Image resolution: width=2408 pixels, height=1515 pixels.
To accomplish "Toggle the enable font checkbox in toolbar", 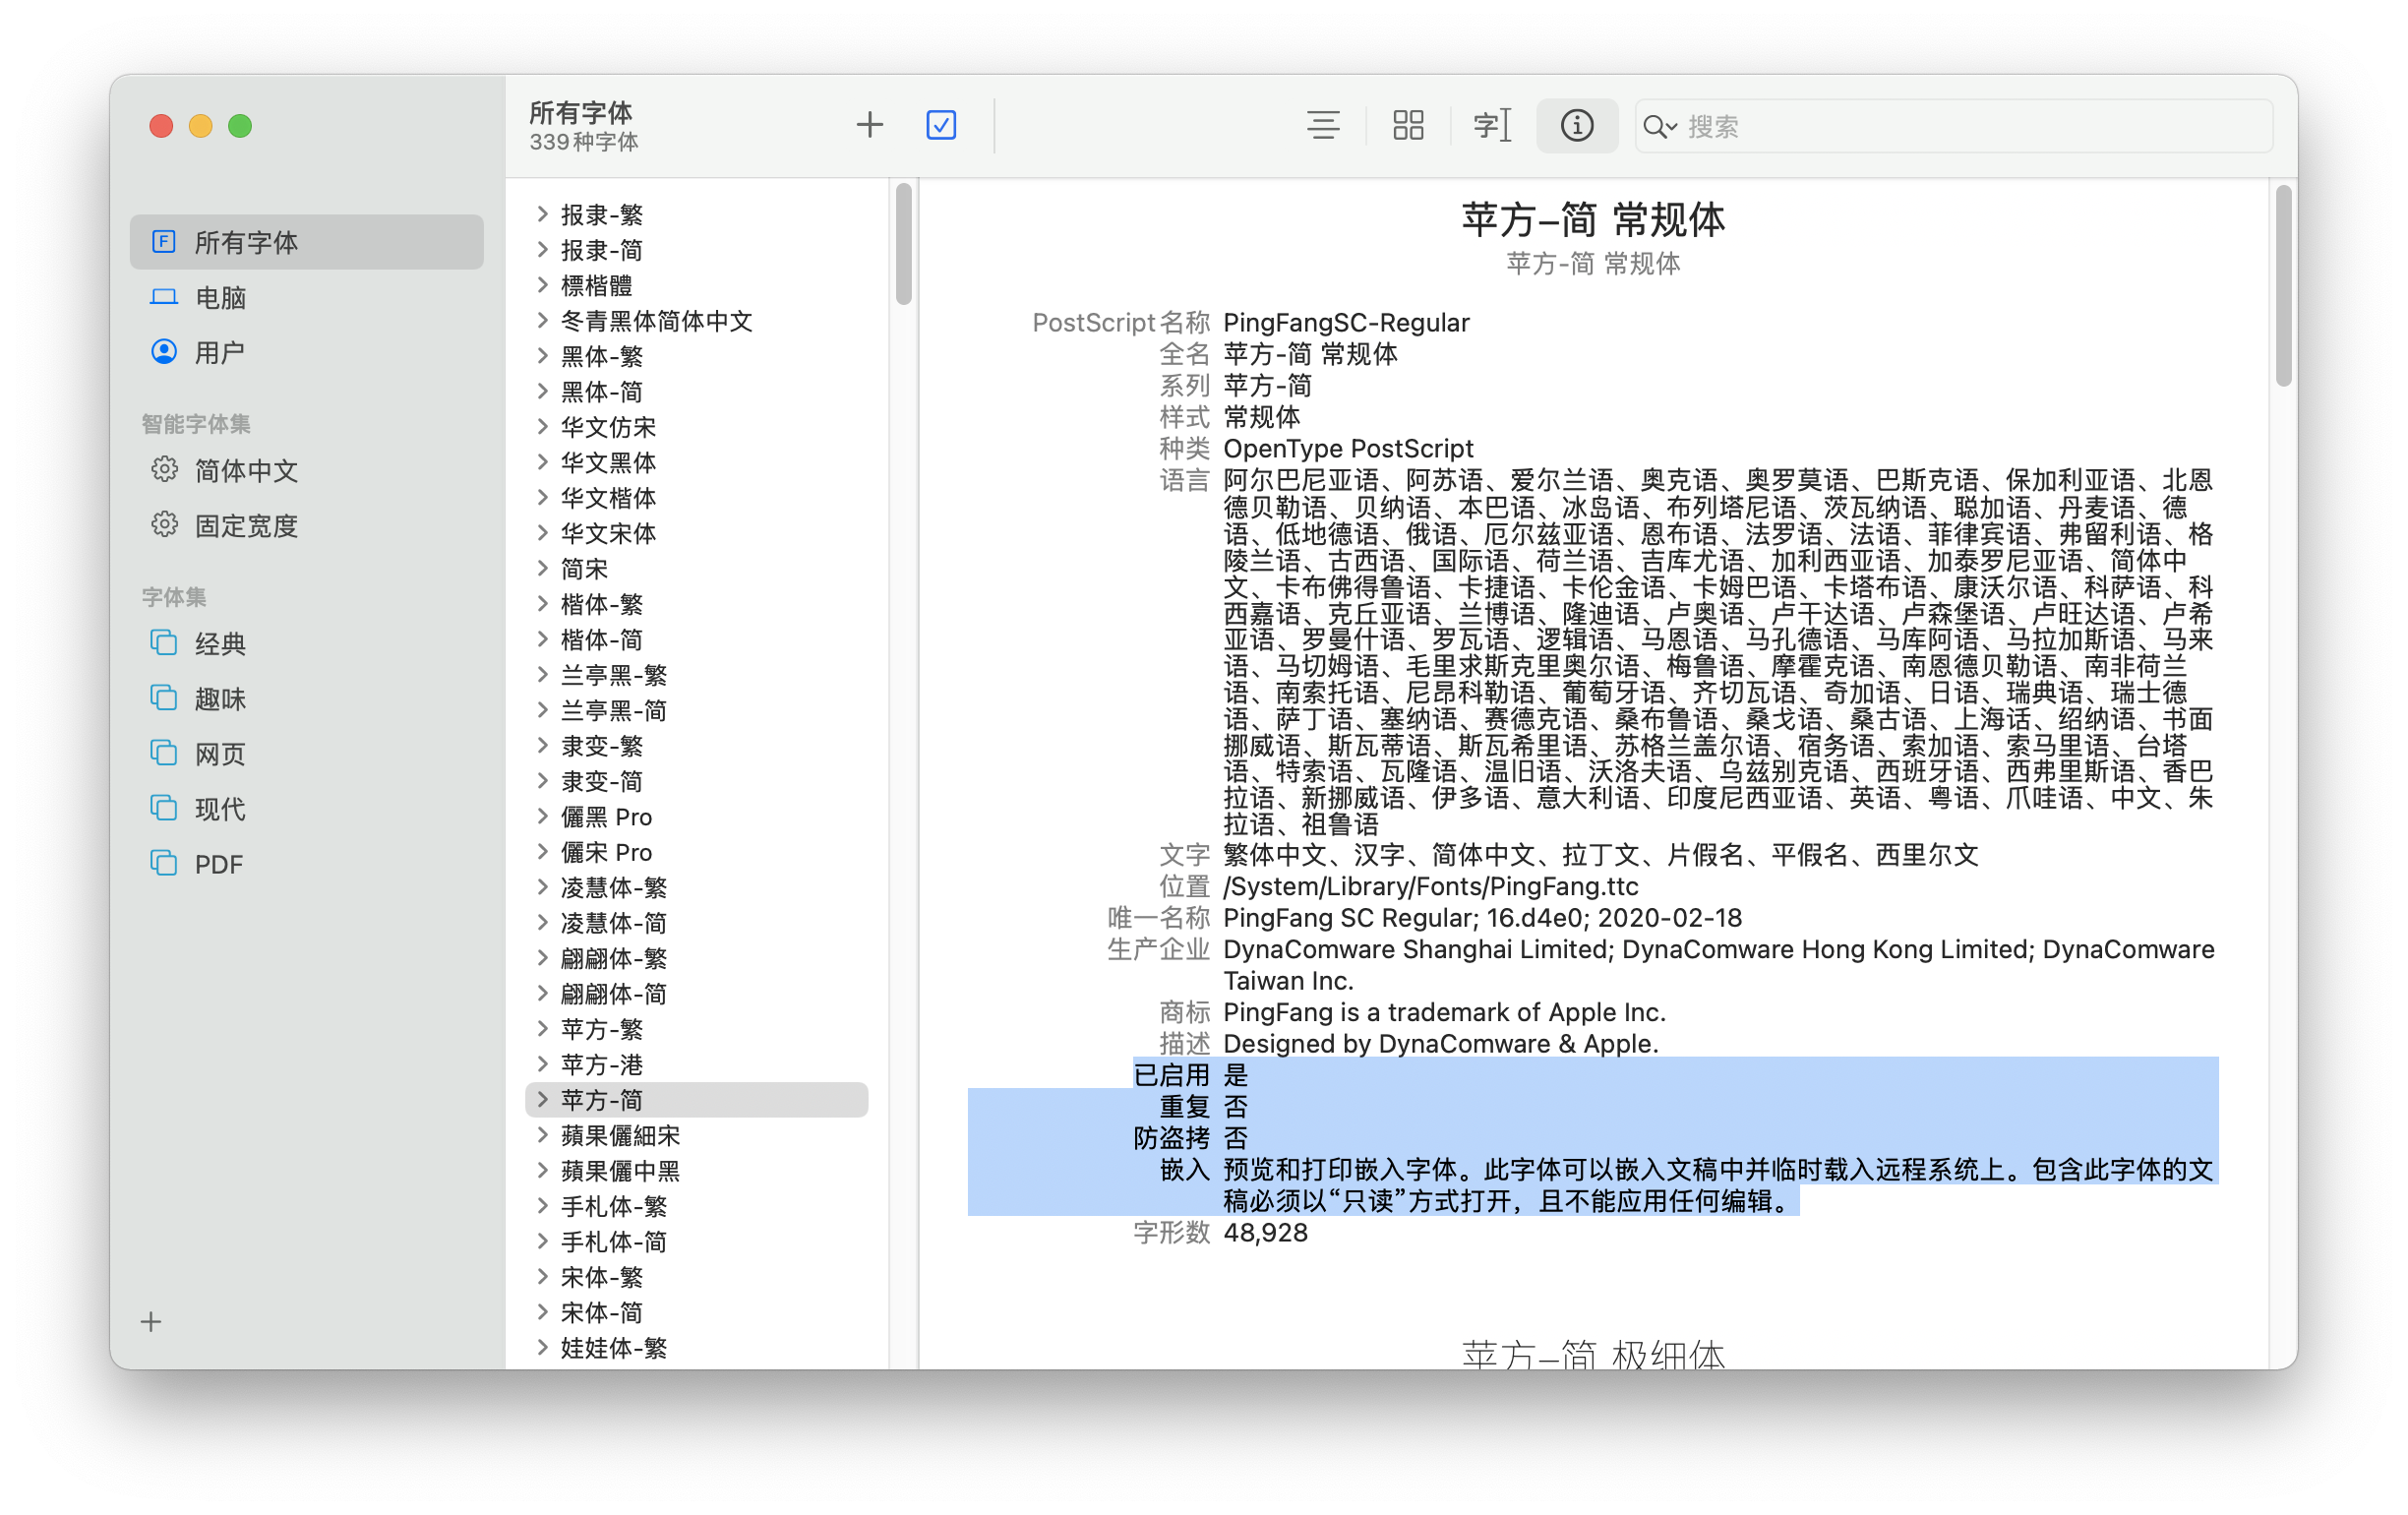I will tap(940, 125).
